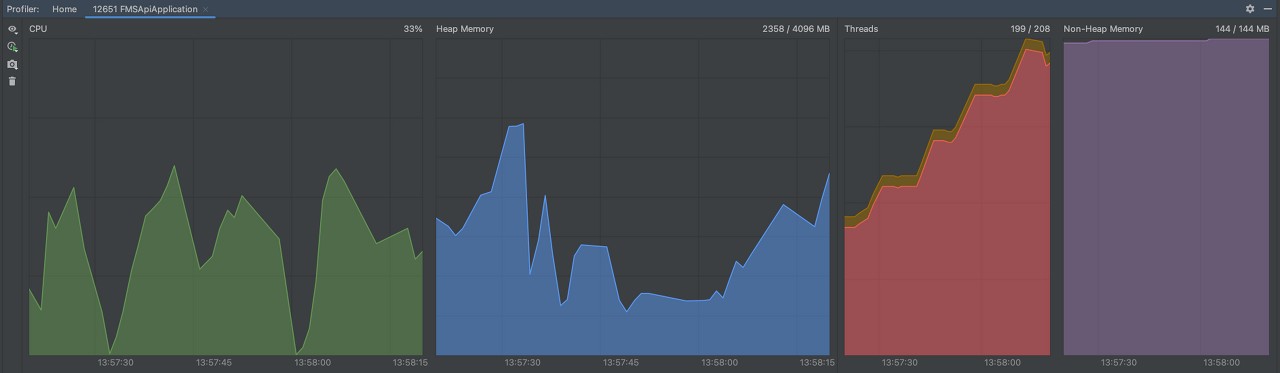
Task: Click the 33% CPU usage value
Action: point(413,29)
